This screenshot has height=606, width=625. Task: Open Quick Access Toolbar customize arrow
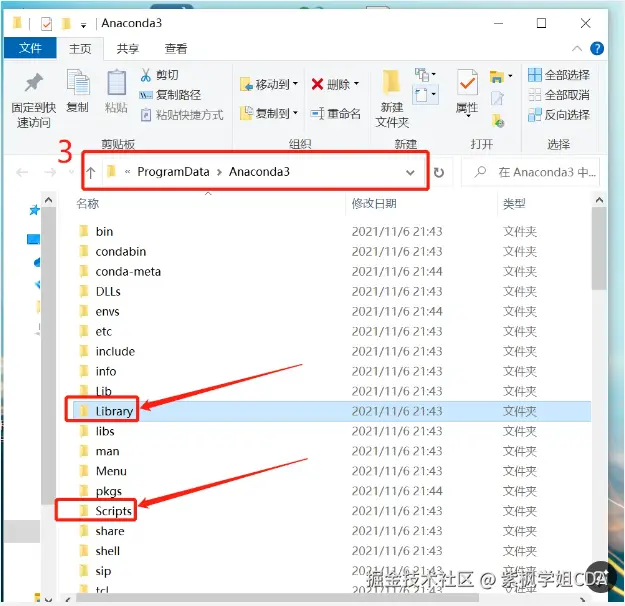pos(83,26)
